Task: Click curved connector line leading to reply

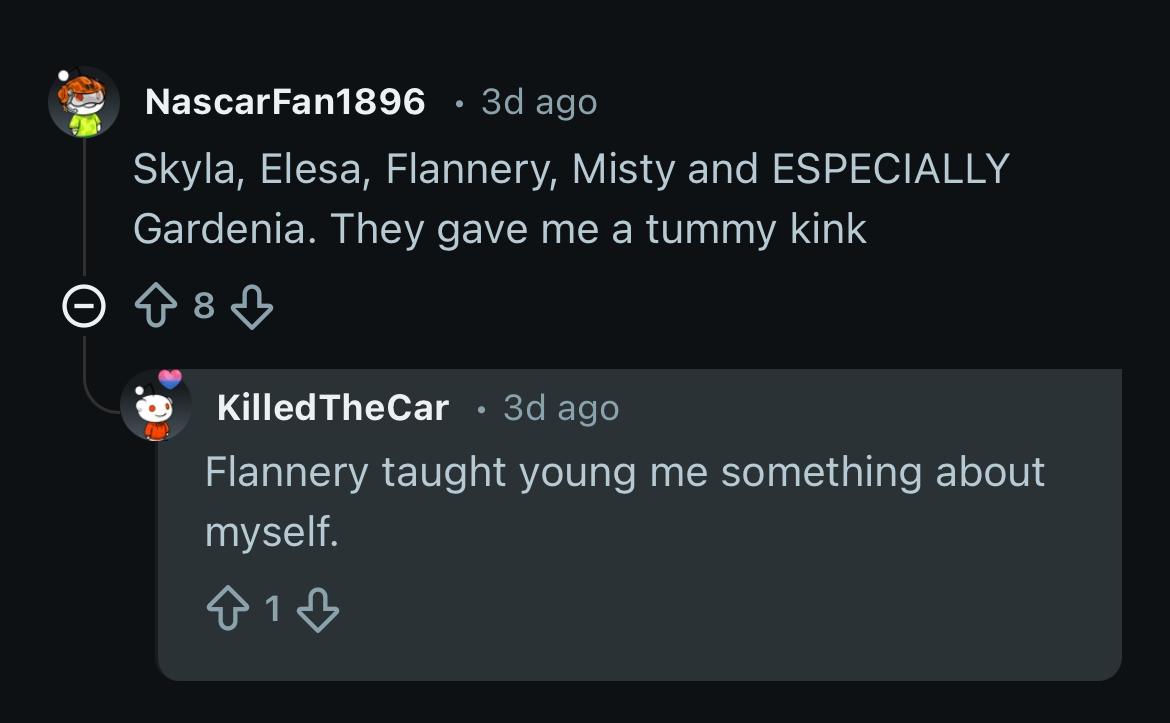Action: (100, 404)
